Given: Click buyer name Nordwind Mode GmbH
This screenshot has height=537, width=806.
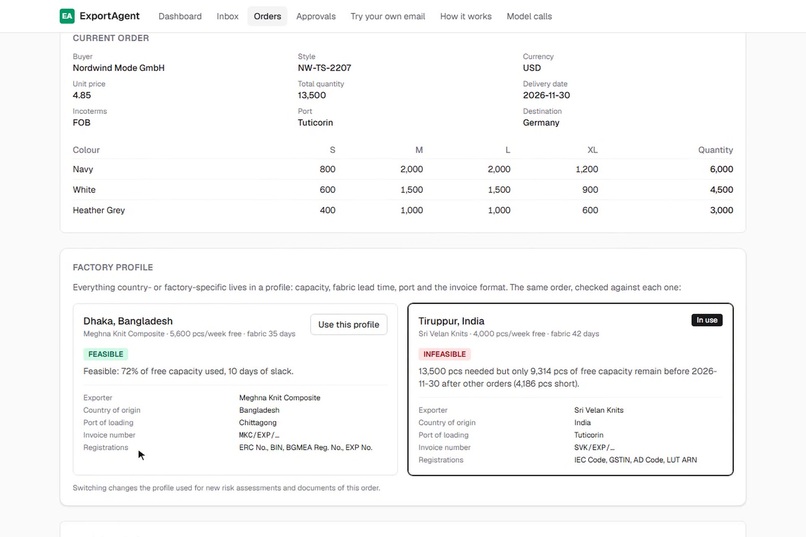Looking at the screenshot, I should click(x=119, y=68).
